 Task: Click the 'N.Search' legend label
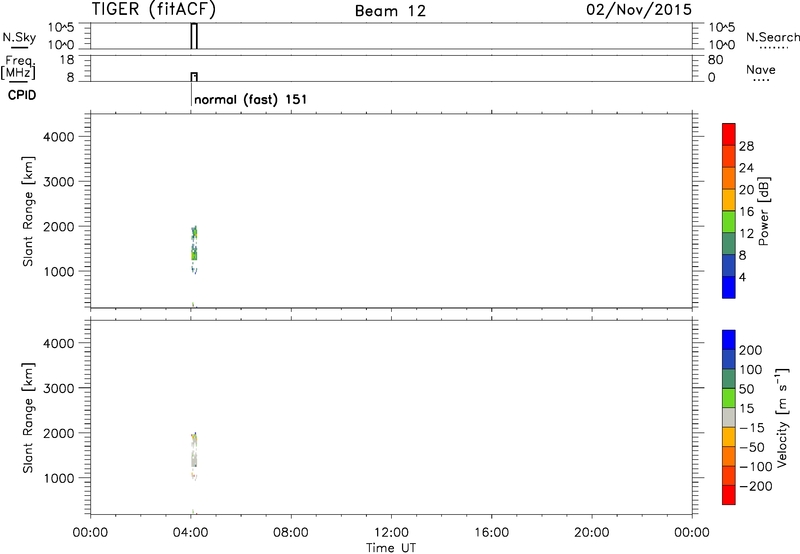pyautogui.click(x=773, y=37)
